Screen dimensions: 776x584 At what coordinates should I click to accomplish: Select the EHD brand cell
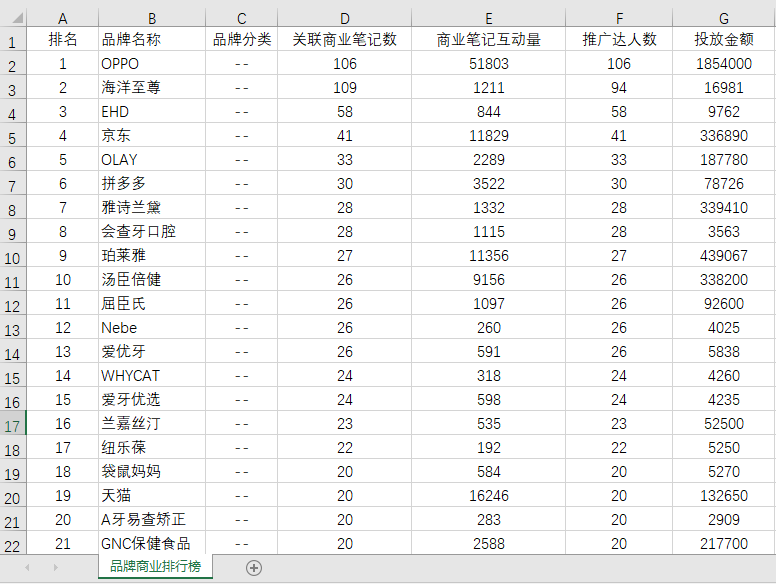(x=152, y=111)
